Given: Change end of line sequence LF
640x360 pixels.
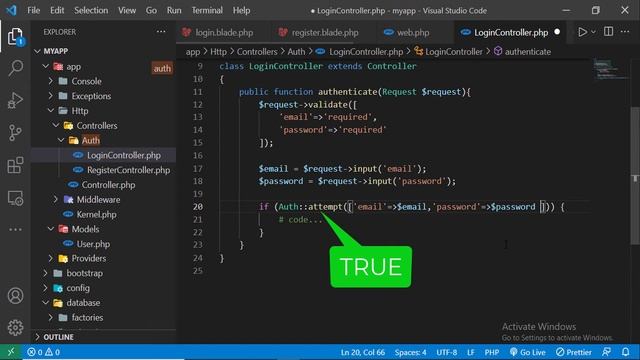Looking at the screenshot, I should click(x=471, y=352).
